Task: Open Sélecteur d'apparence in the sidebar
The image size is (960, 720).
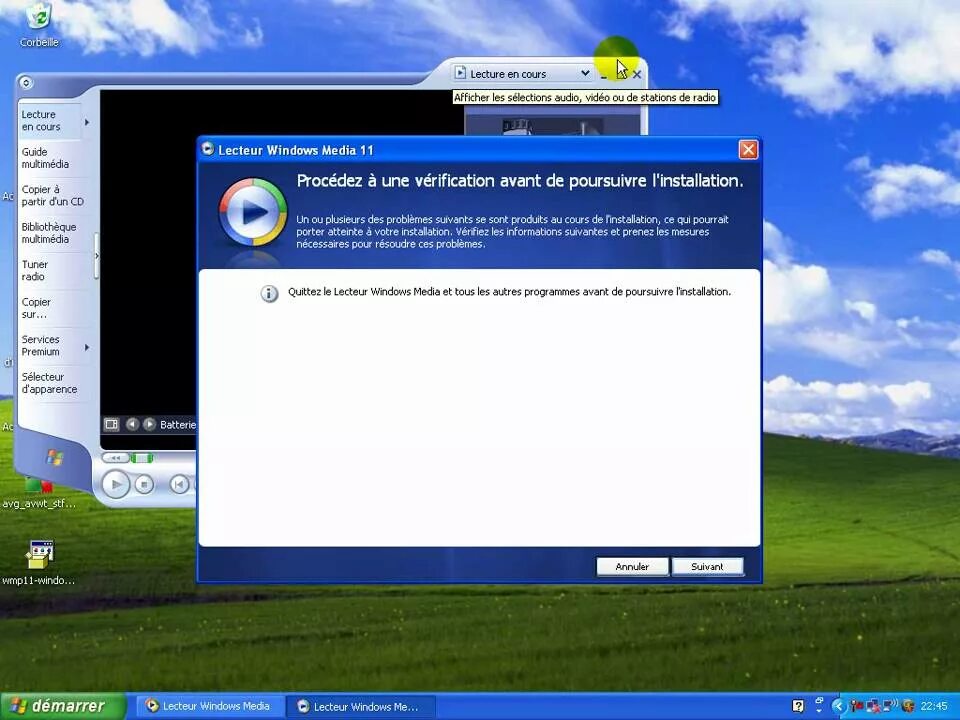Action: pos(50,383)
